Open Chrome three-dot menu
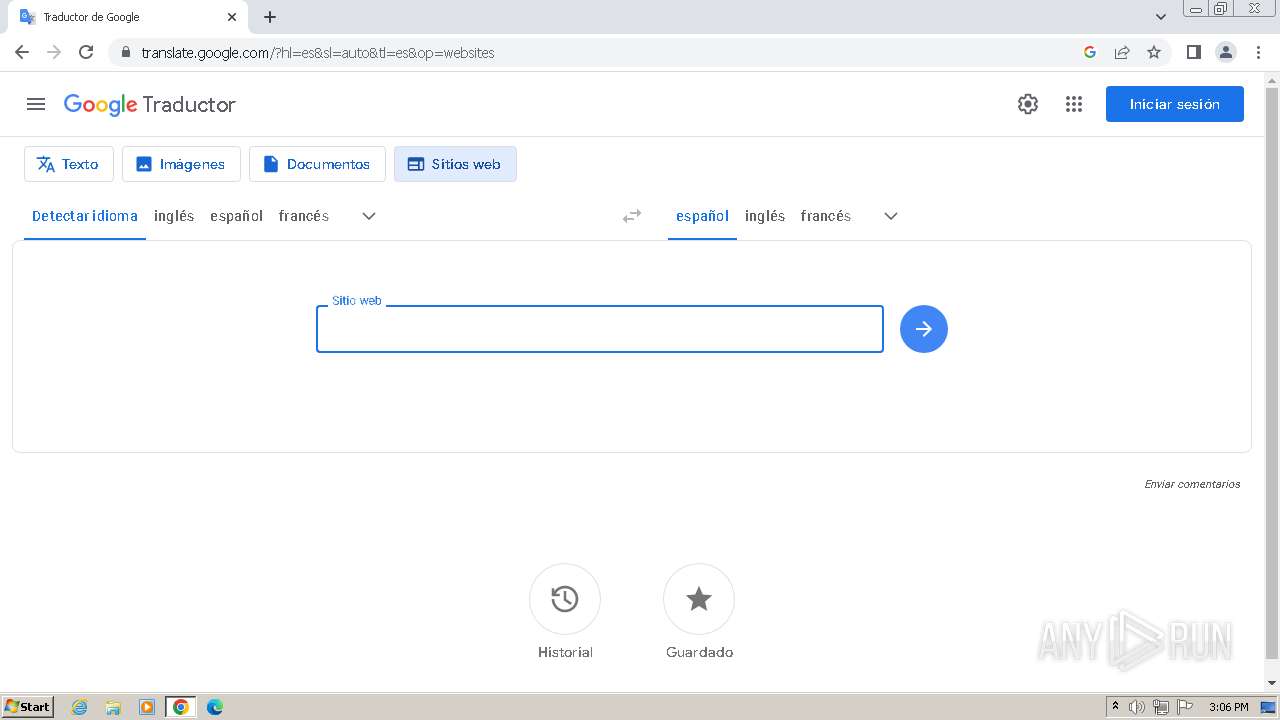Viewport: 1280px width, 720px height. click(x=1259, y=52)
